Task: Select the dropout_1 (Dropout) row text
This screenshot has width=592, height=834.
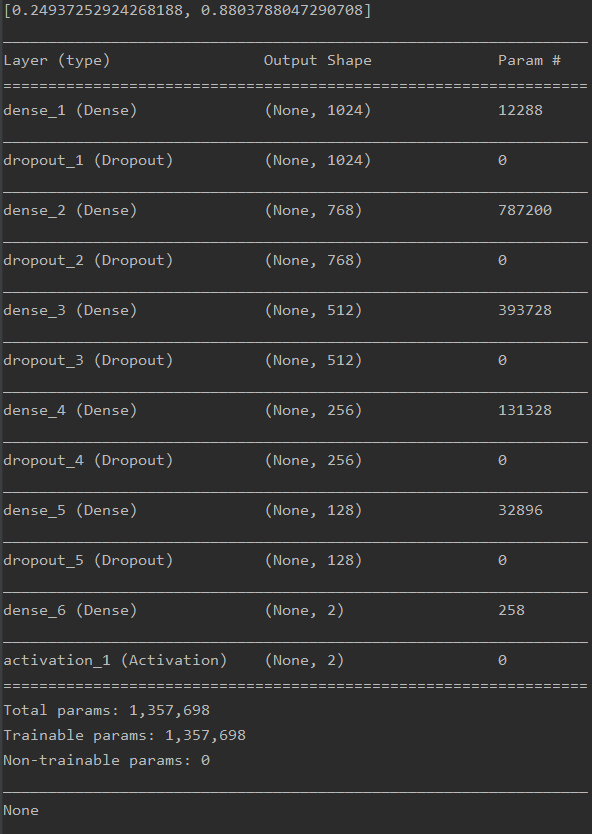Action: pos(88,161)
